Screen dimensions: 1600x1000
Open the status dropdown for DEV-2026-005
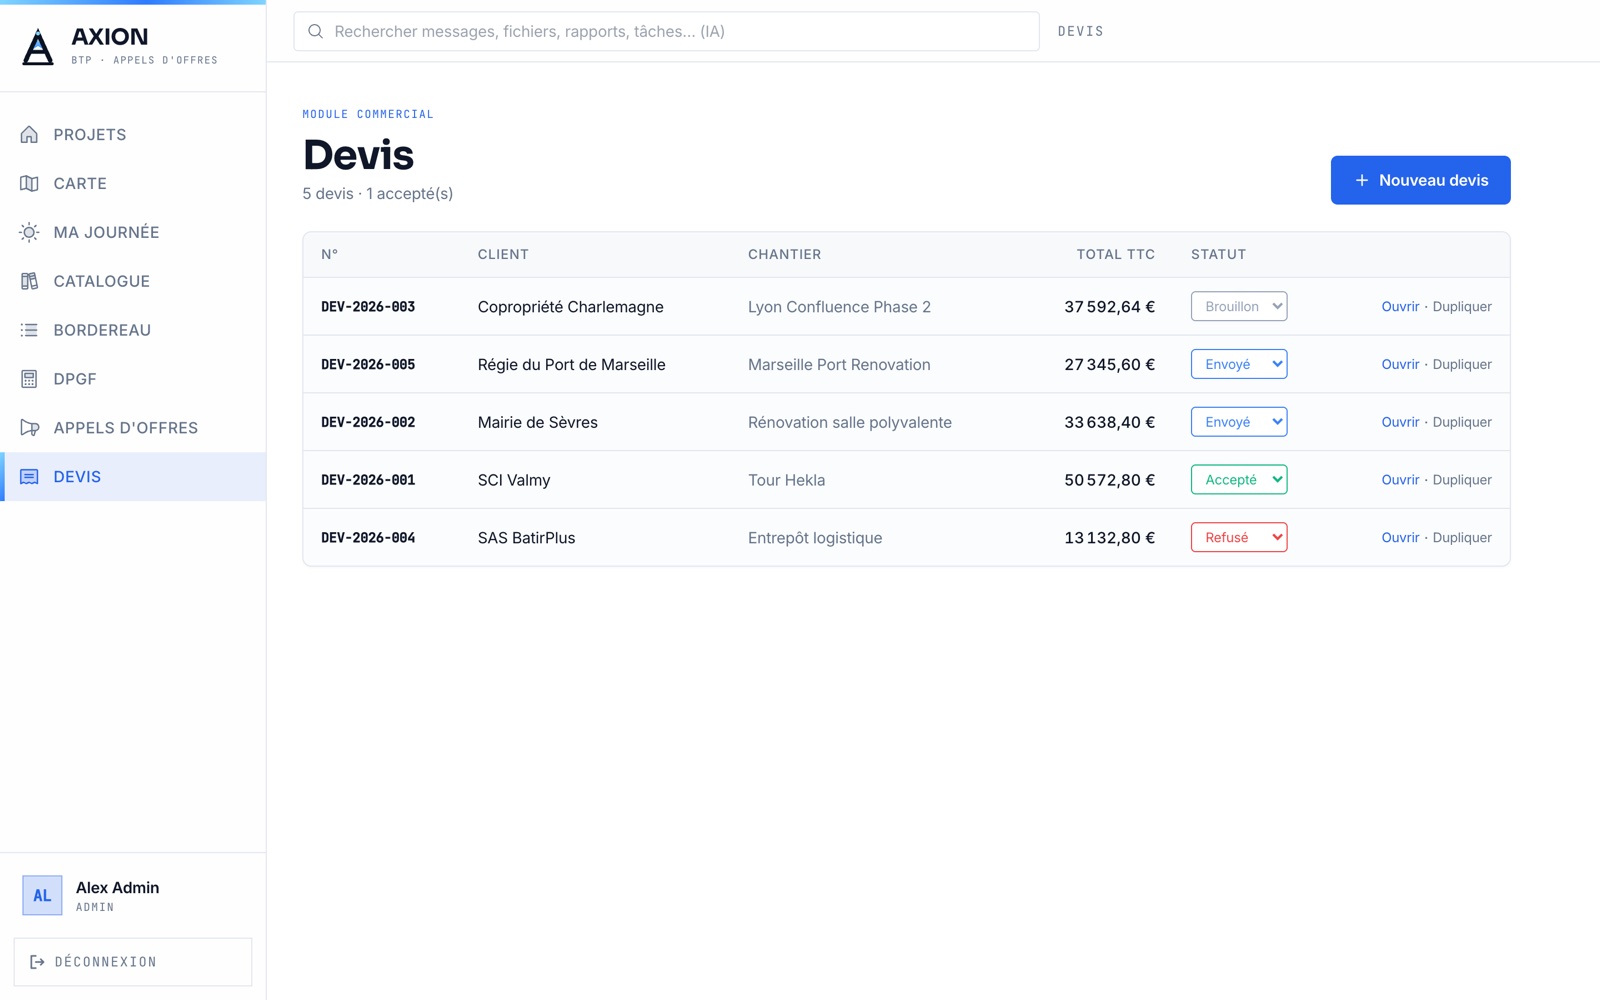tap(1239, 364)
